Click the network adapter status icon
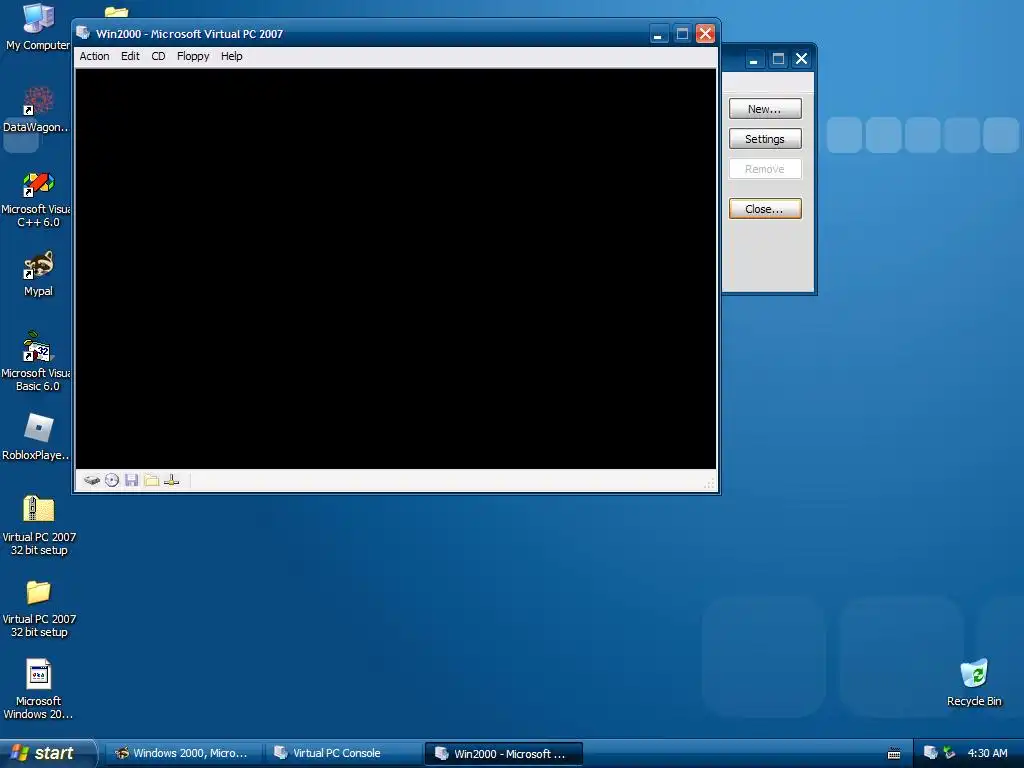The width and height of the screenshot is (1024, 768). pos(171,481)
